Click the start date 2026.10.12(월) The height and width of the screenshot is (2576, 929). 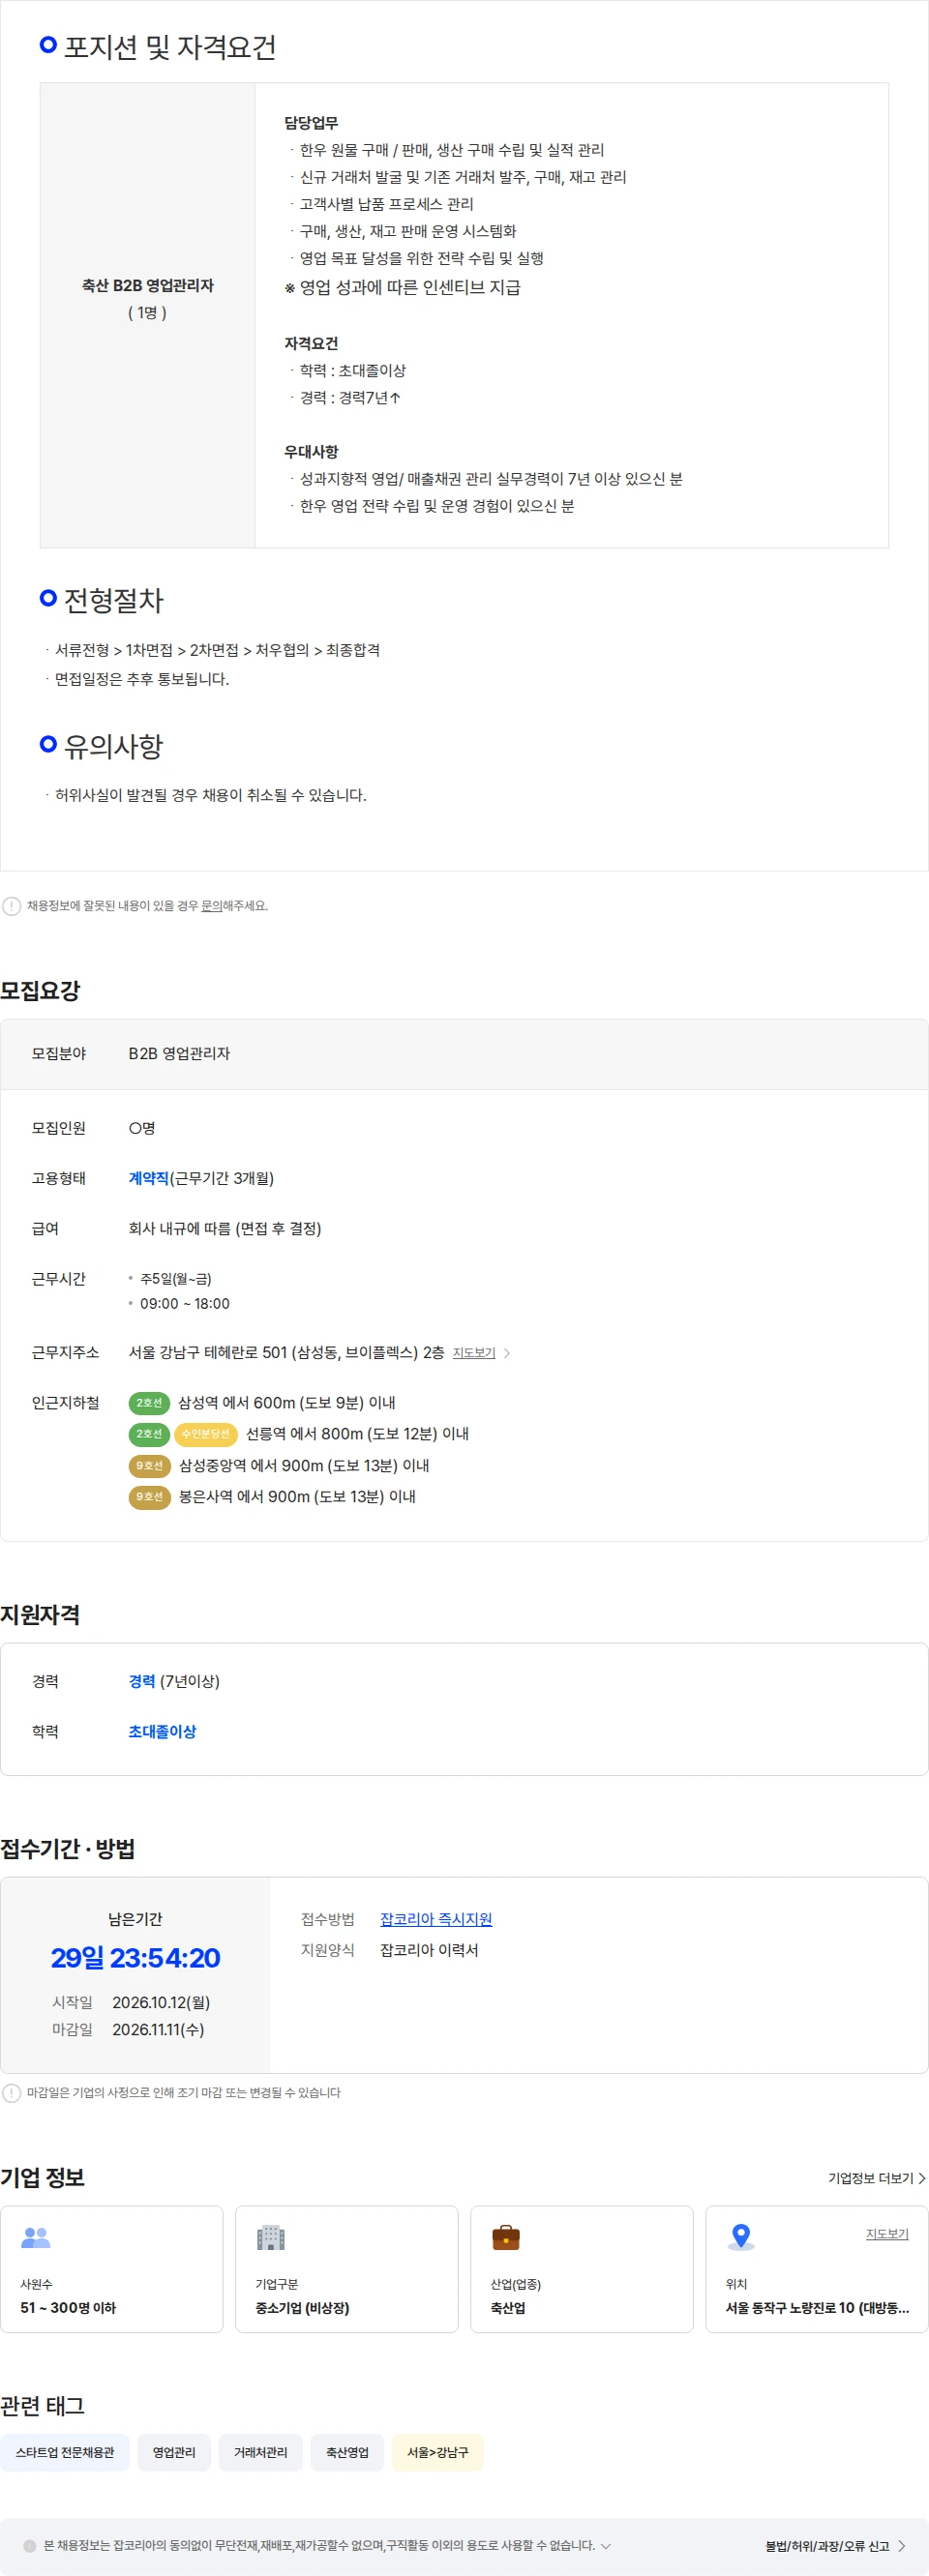(x=161, y=2002)
